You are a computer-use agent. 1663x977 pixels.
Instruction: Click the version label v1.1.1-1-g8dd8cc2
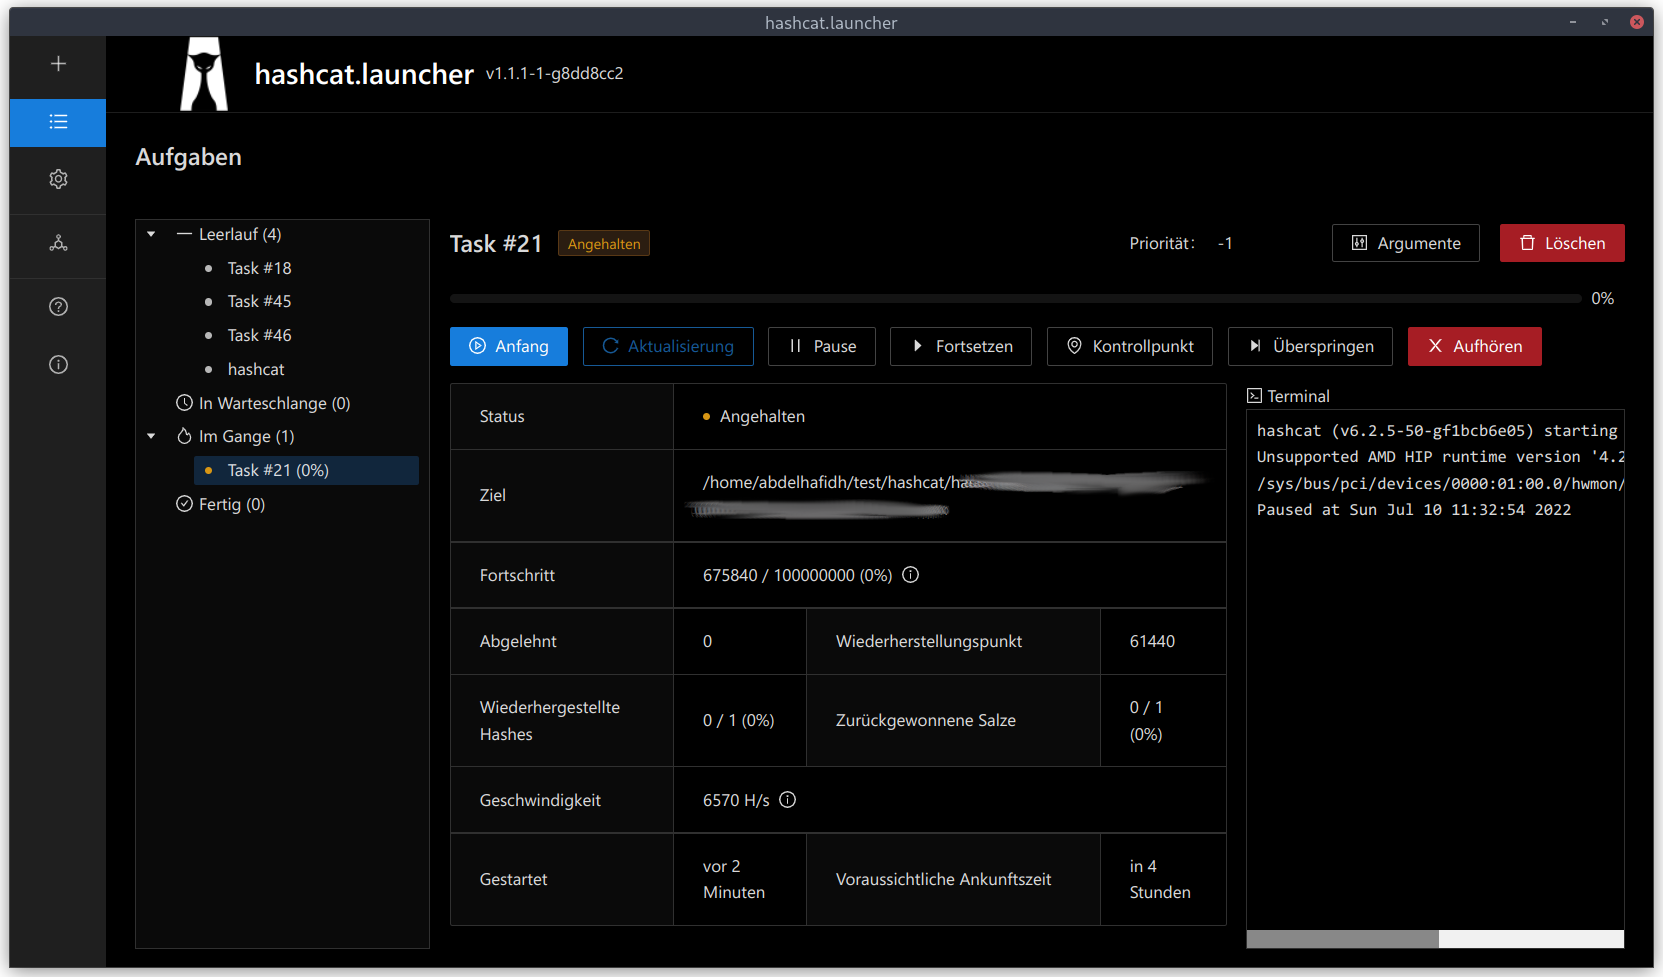554,73
